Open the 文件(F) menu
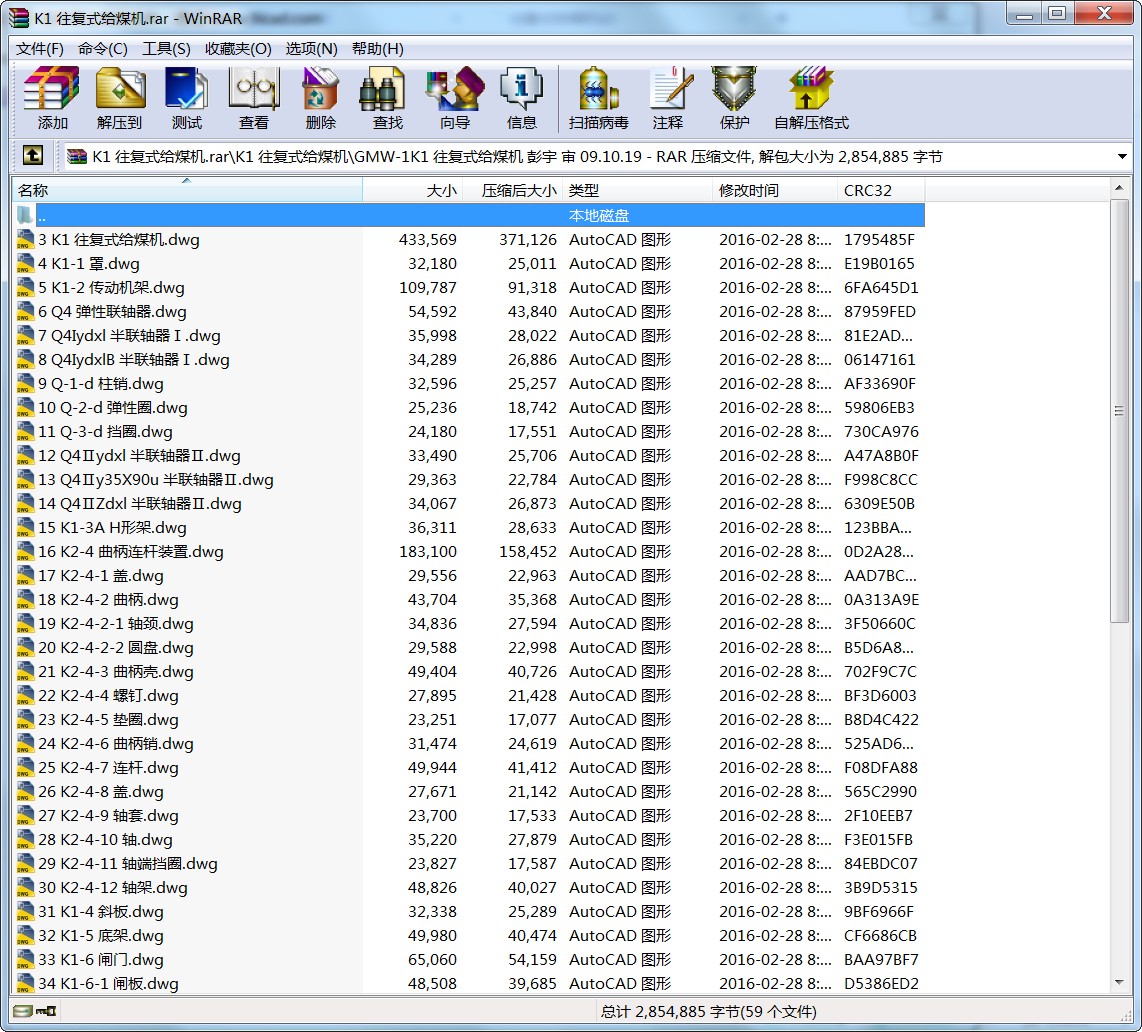This screenshot has height=1032, width=1142. (x=40, y=49)
